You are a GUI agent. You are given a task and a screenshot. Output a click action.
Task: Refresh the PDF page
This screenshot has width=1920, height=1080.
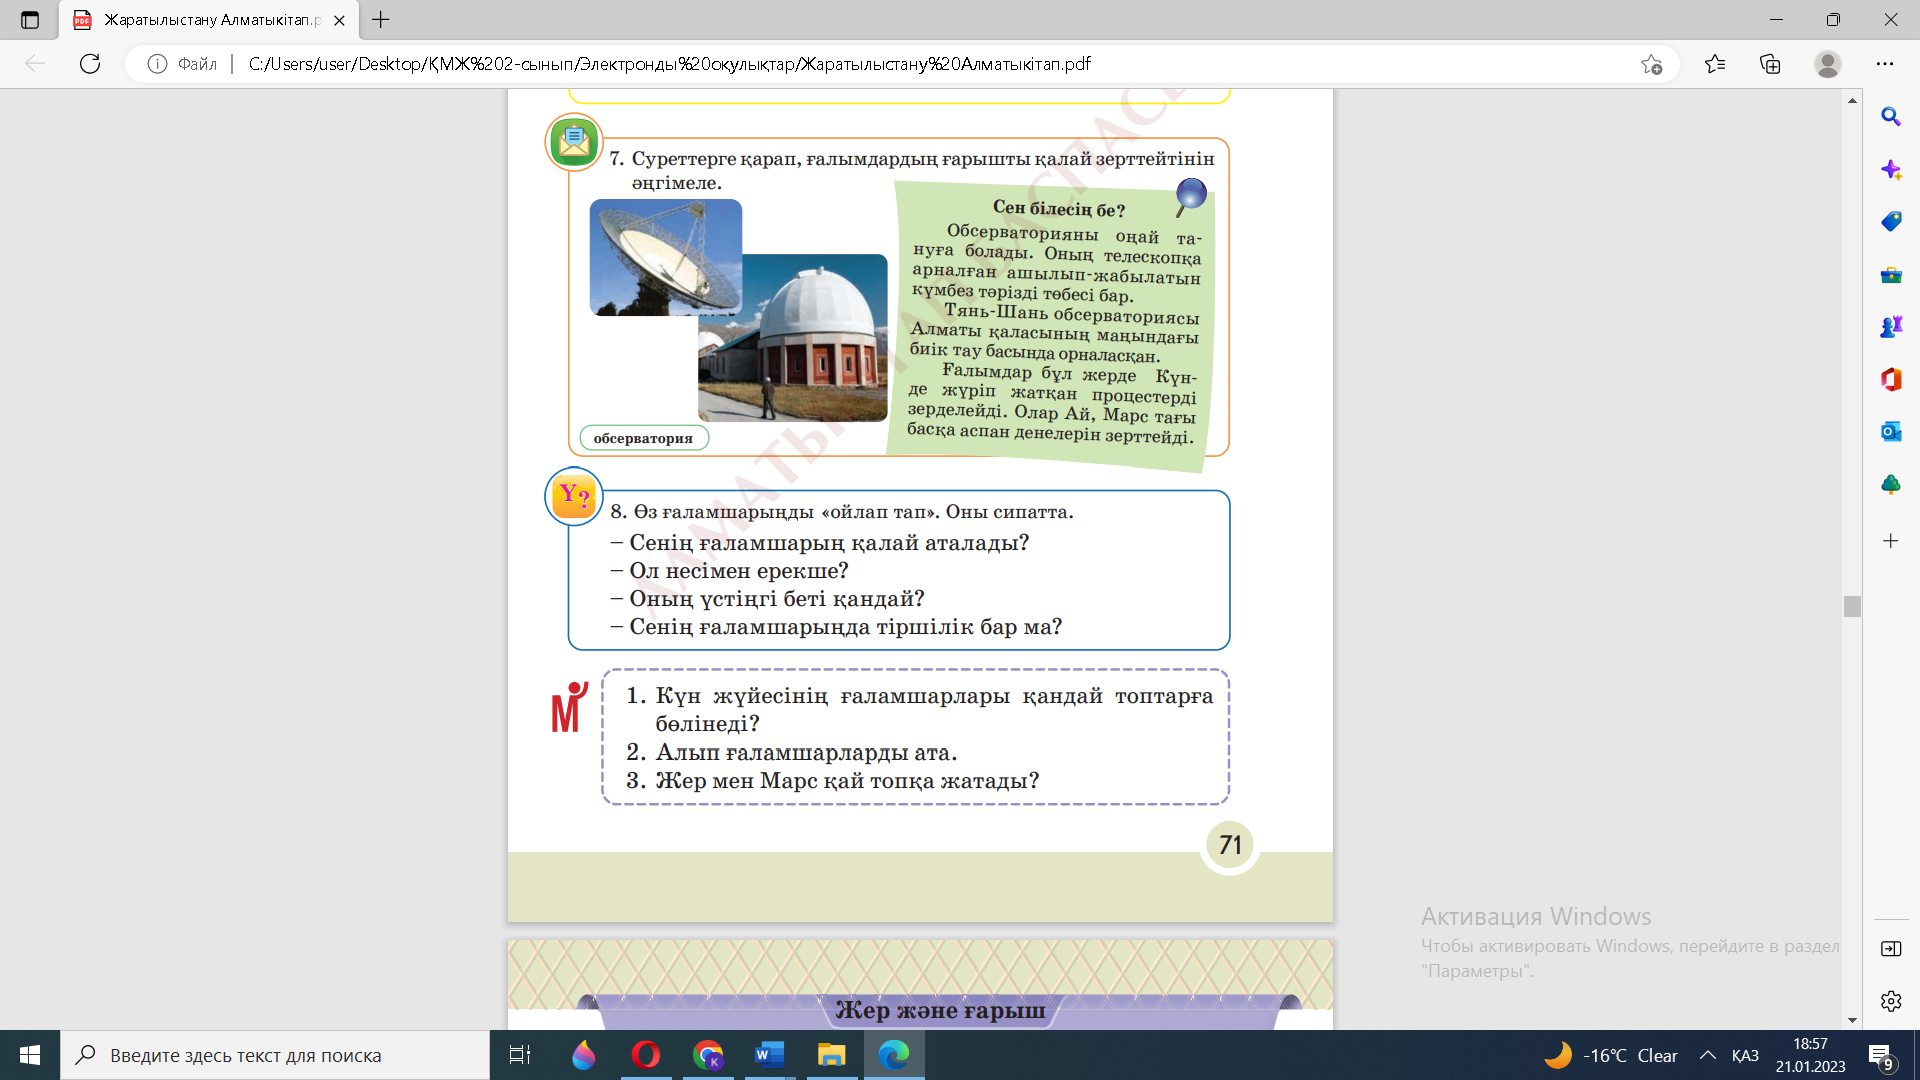(90, 64)
